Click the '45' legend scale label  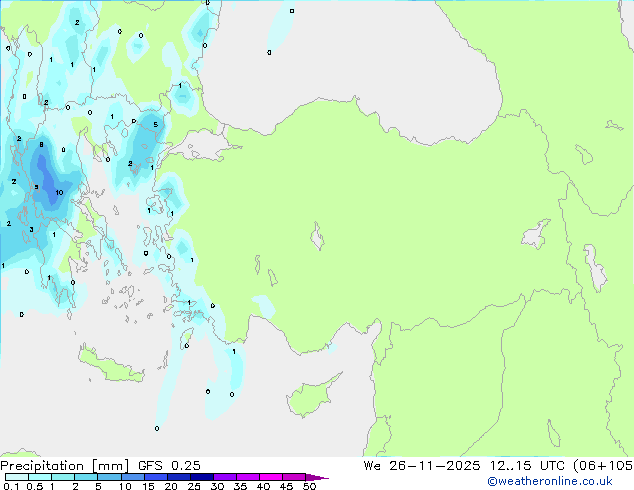[286, 486]
